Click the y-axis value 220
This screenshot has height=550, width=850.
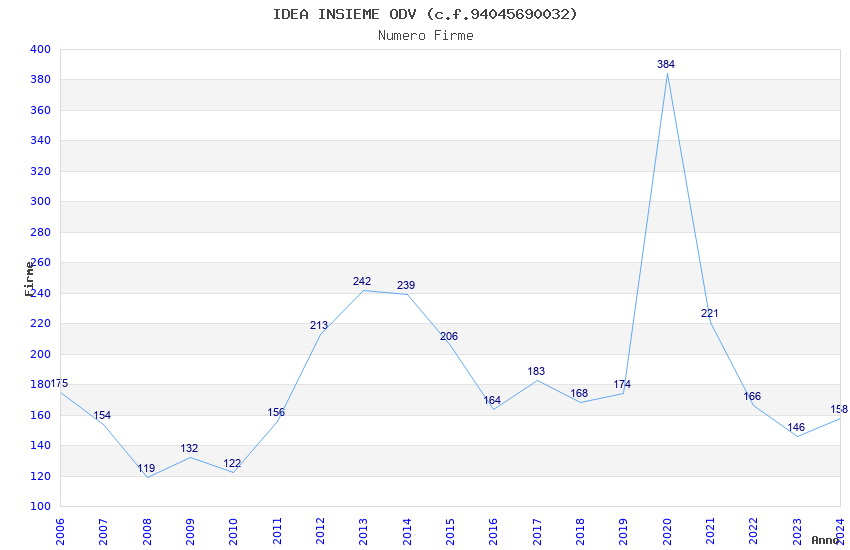[40, 323]
